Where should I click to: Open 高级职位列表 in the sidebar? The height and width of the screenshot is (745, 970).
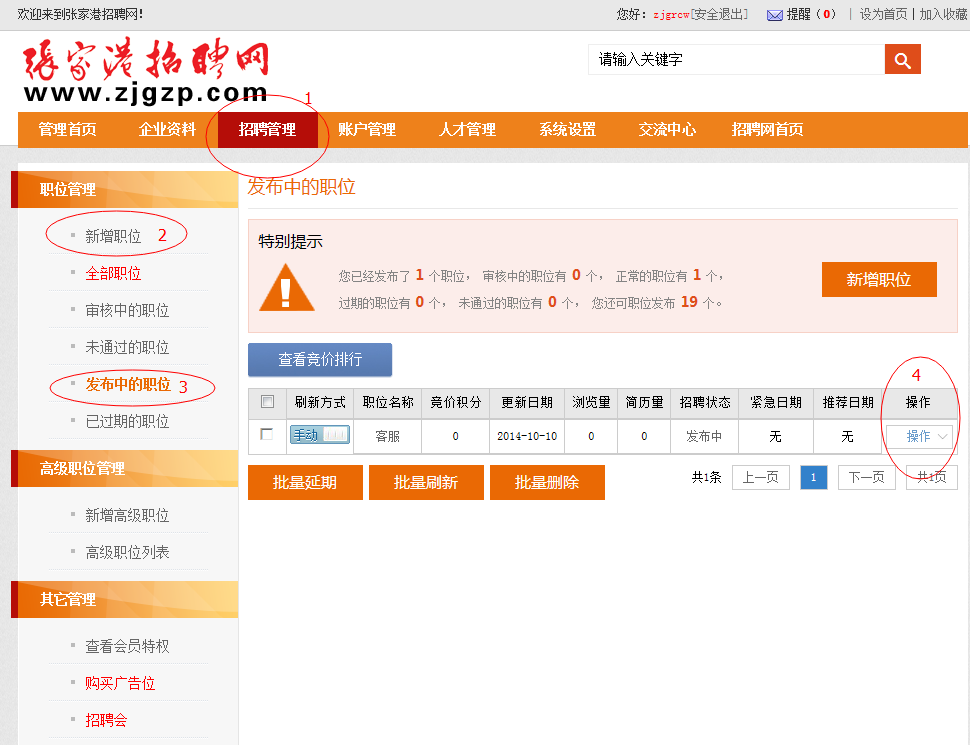coord(127,553)
